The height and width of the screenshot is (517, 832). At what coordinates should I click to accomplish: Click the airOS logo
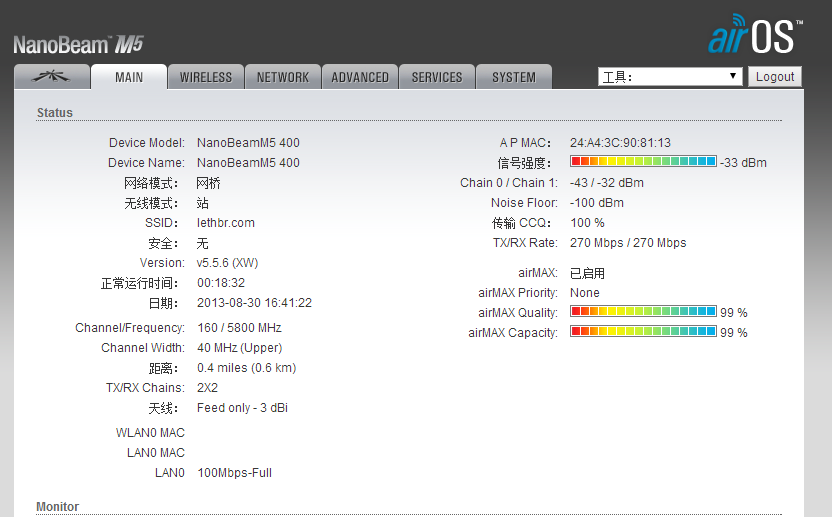pos(755,35)
